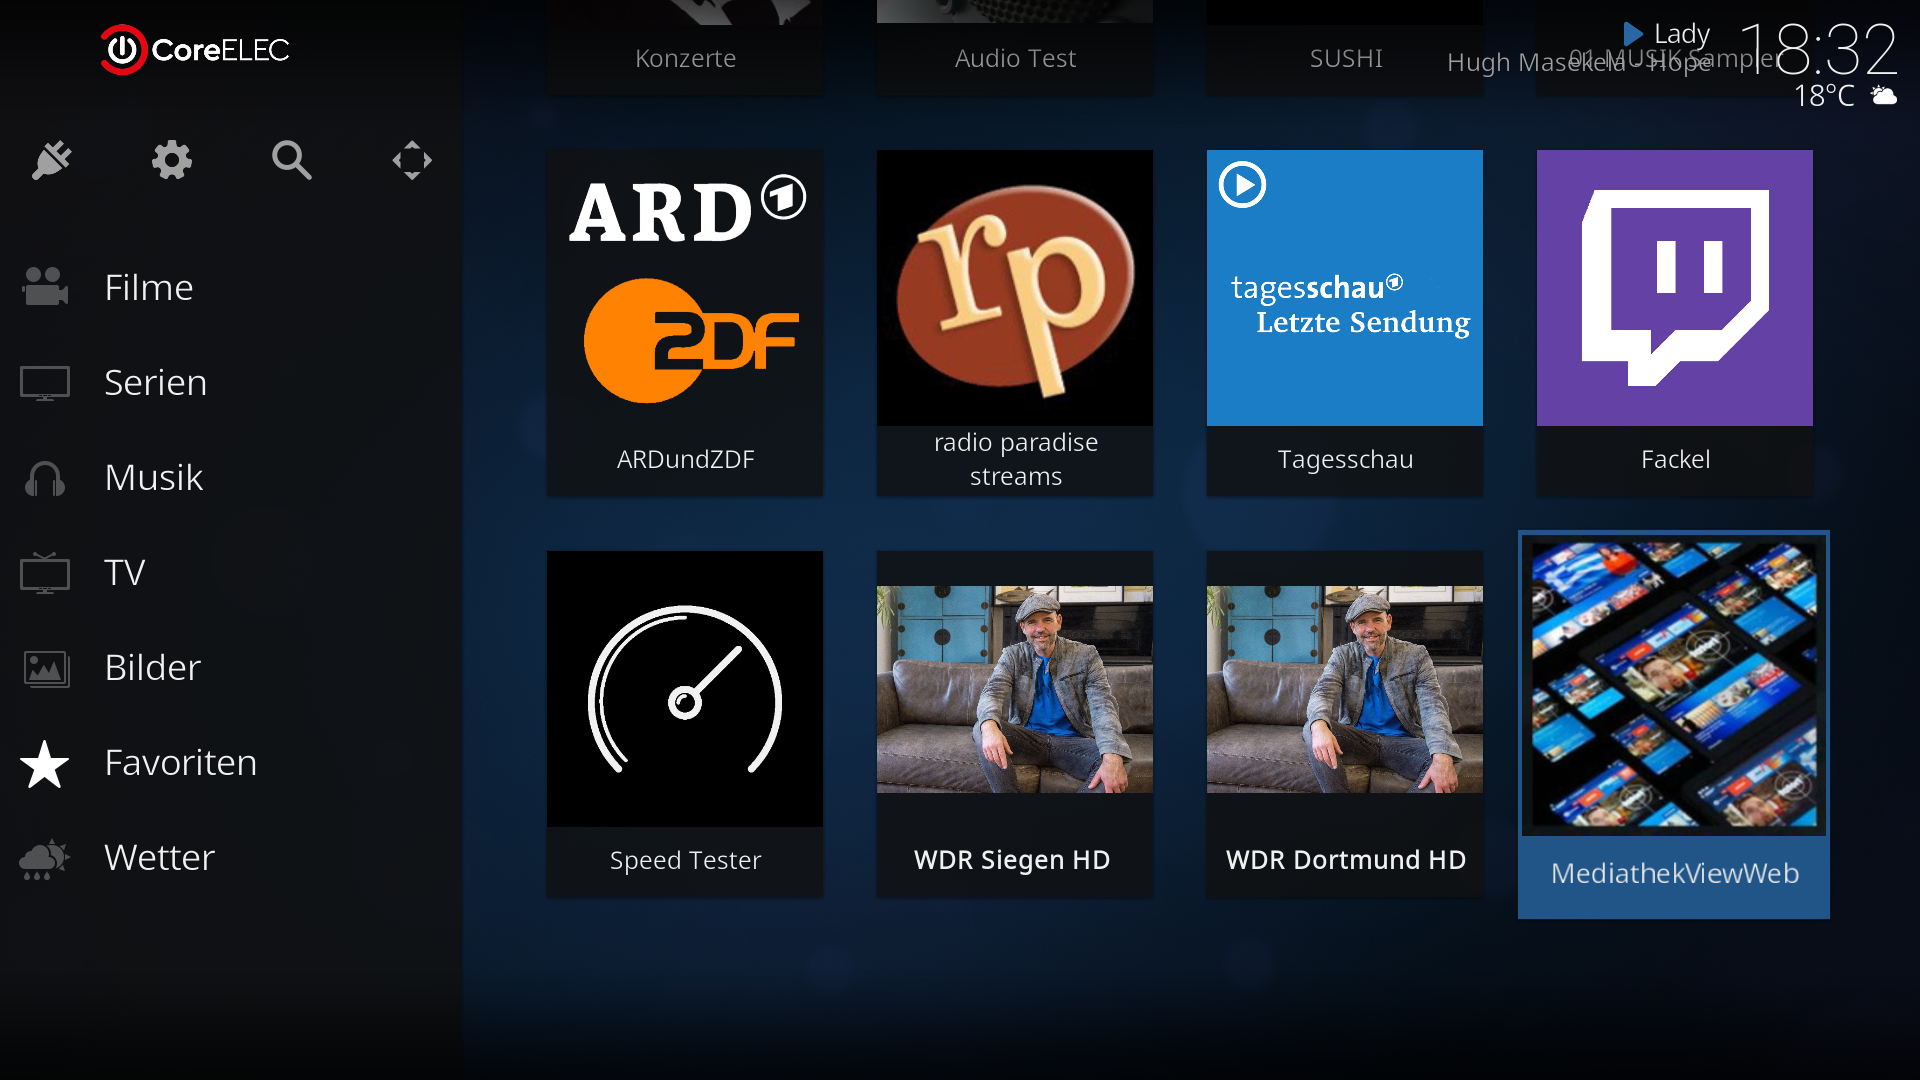This screenshot has width=1920, height=1080.
Task: Go to the TV section
Action: click(231, 572)
